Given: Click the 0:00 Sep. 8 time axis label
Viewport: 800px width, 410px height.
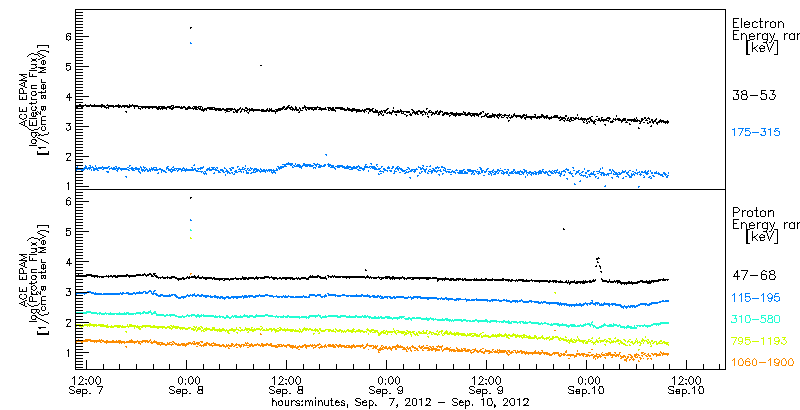Looking at the screenshot, I should 186,386.
